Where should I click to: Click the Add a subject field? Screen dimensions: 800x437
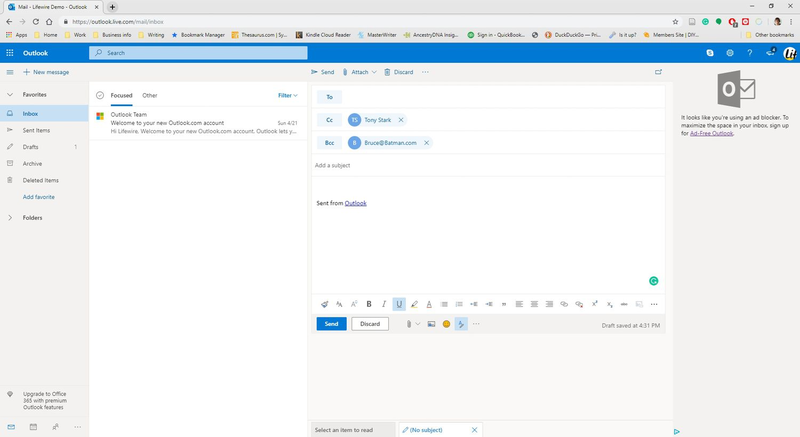[x=488, y=165]
